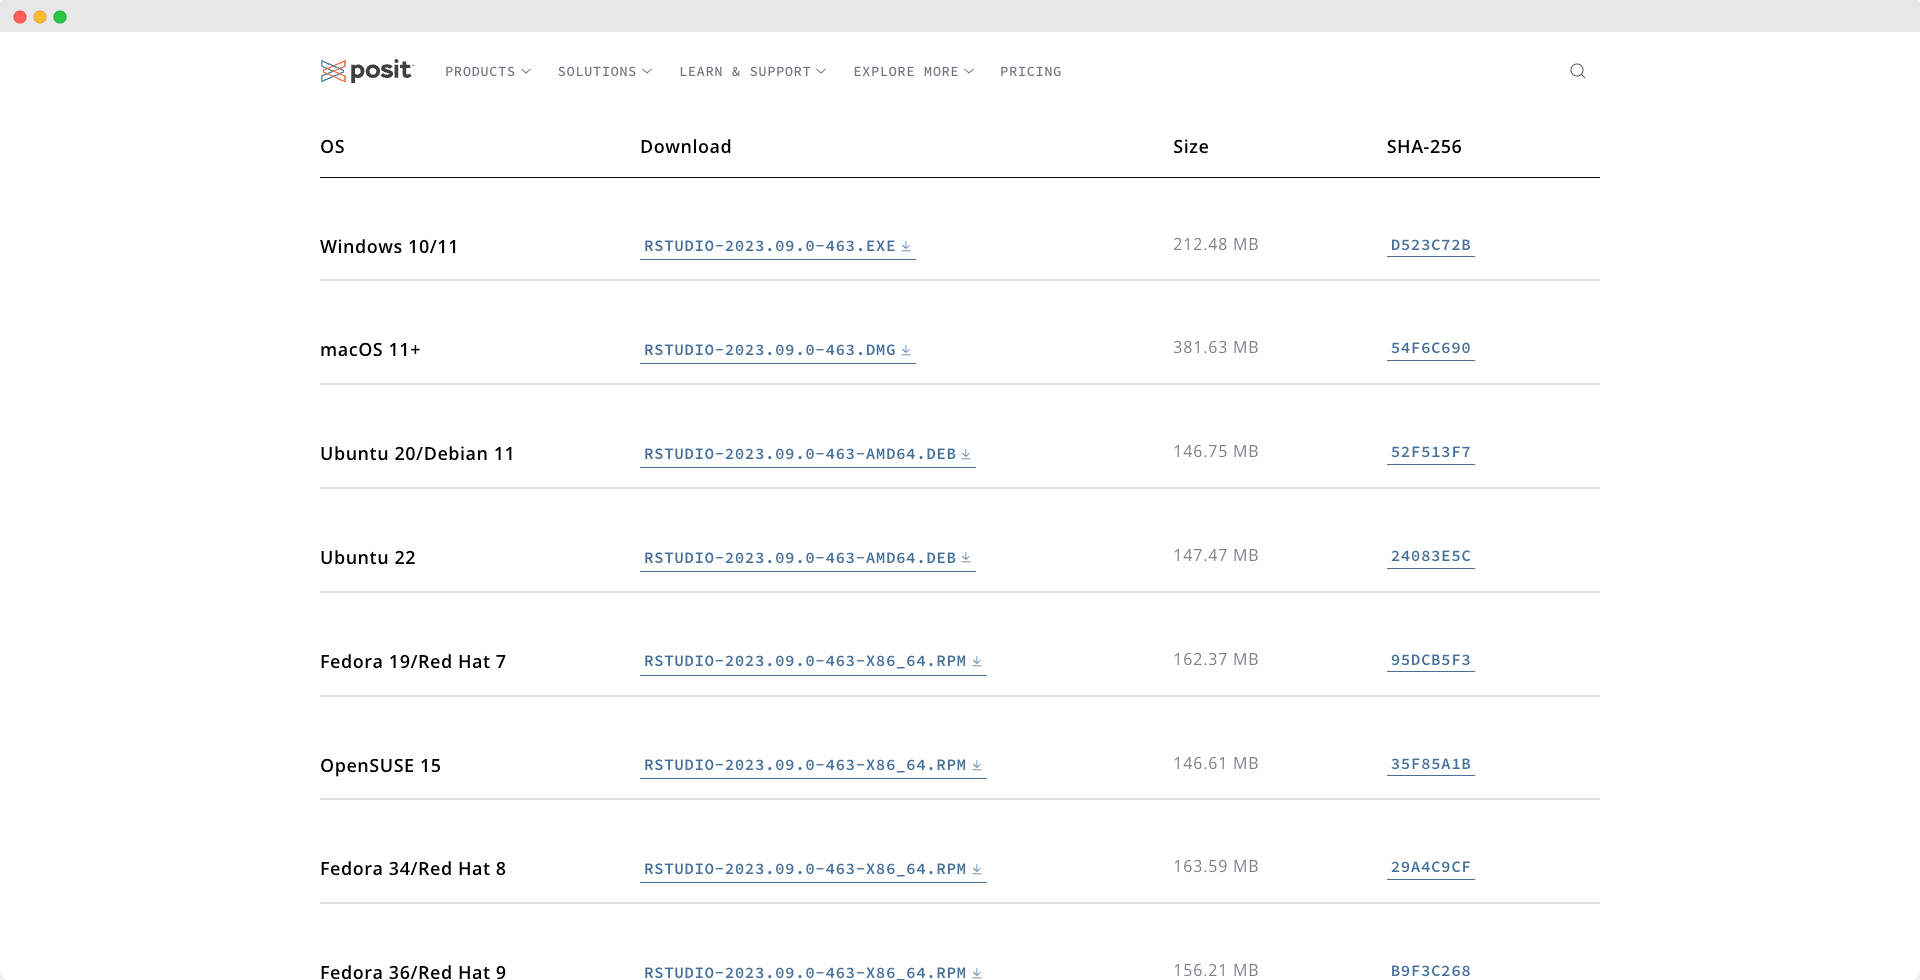Click download arrow icon for Ubuntu 22 DEB

click(966, 558)
